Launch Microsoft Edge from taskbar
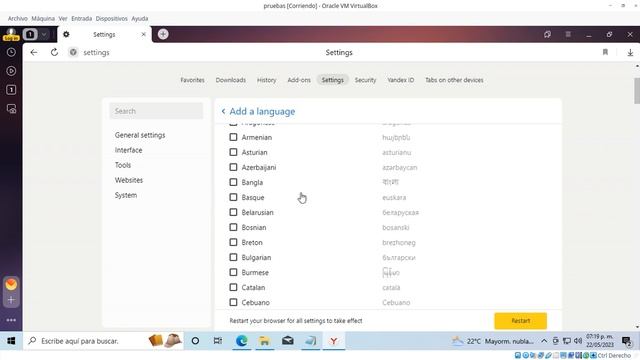The image size is (640, 360). (x=241, y=341)
